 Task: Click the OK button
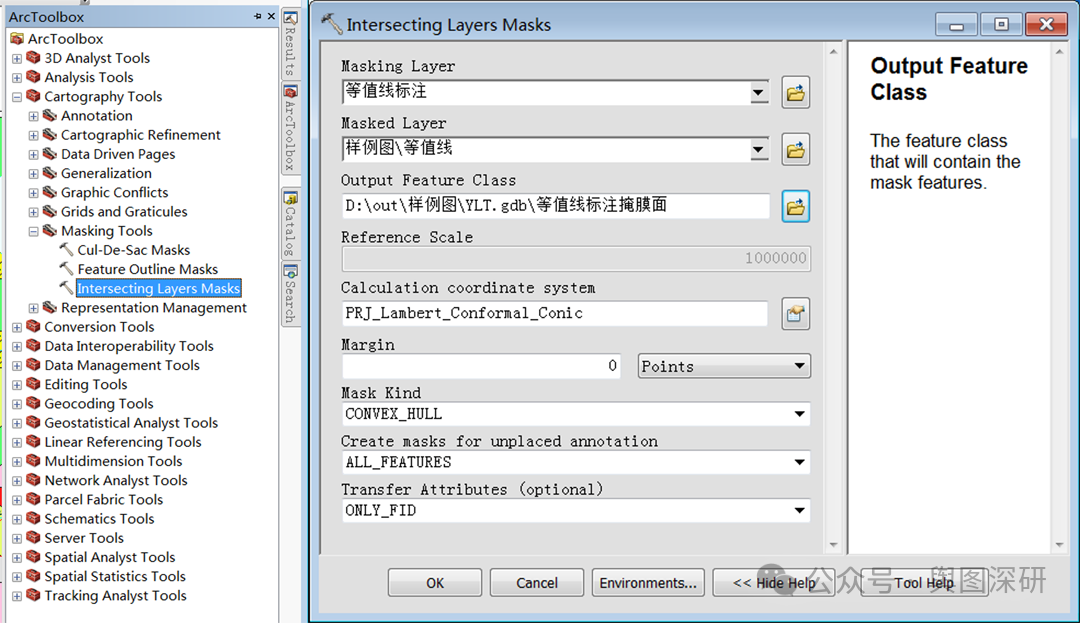435,583
